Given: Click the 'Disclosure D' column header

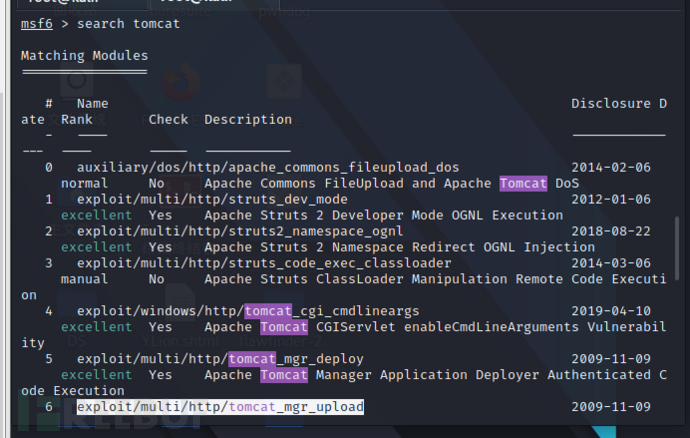Looking at the screenshot, I should (x=619, y=103).
